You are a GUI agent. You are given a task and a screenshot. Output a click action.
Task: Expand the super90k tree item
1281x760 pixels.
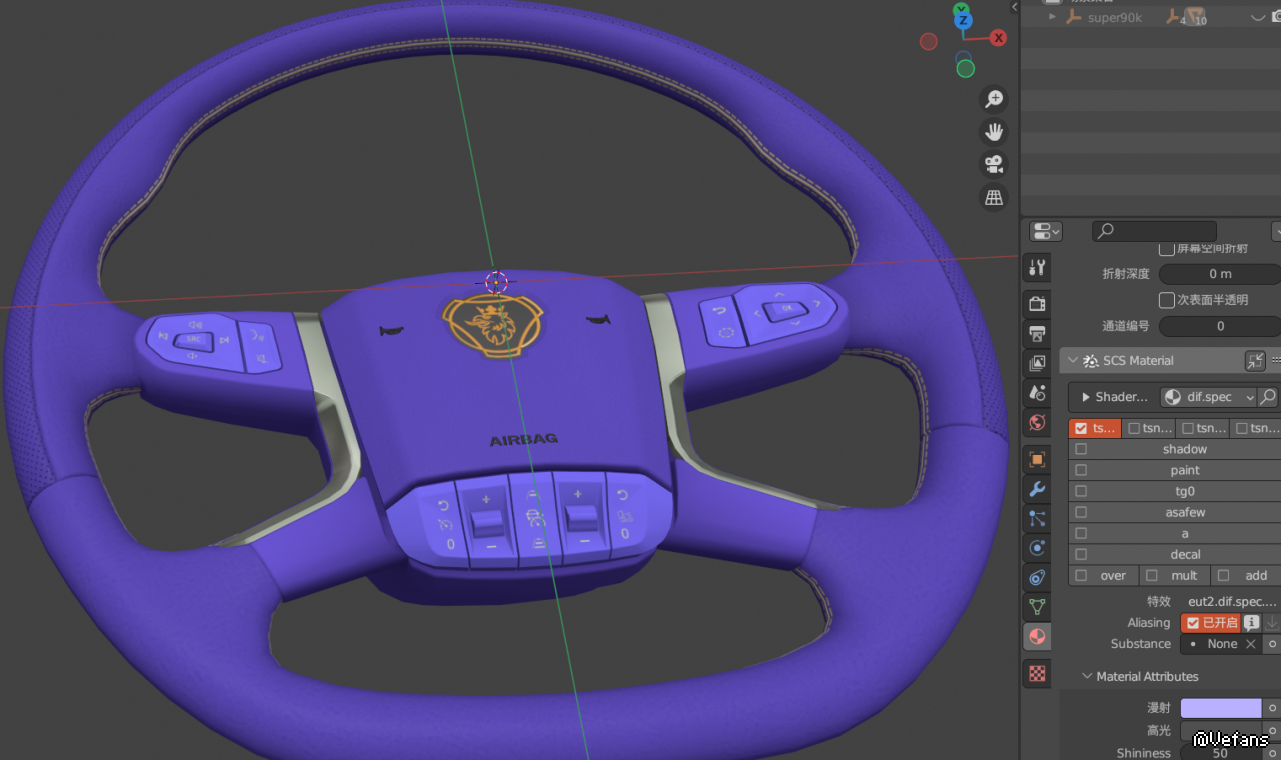coord(1052,17)
